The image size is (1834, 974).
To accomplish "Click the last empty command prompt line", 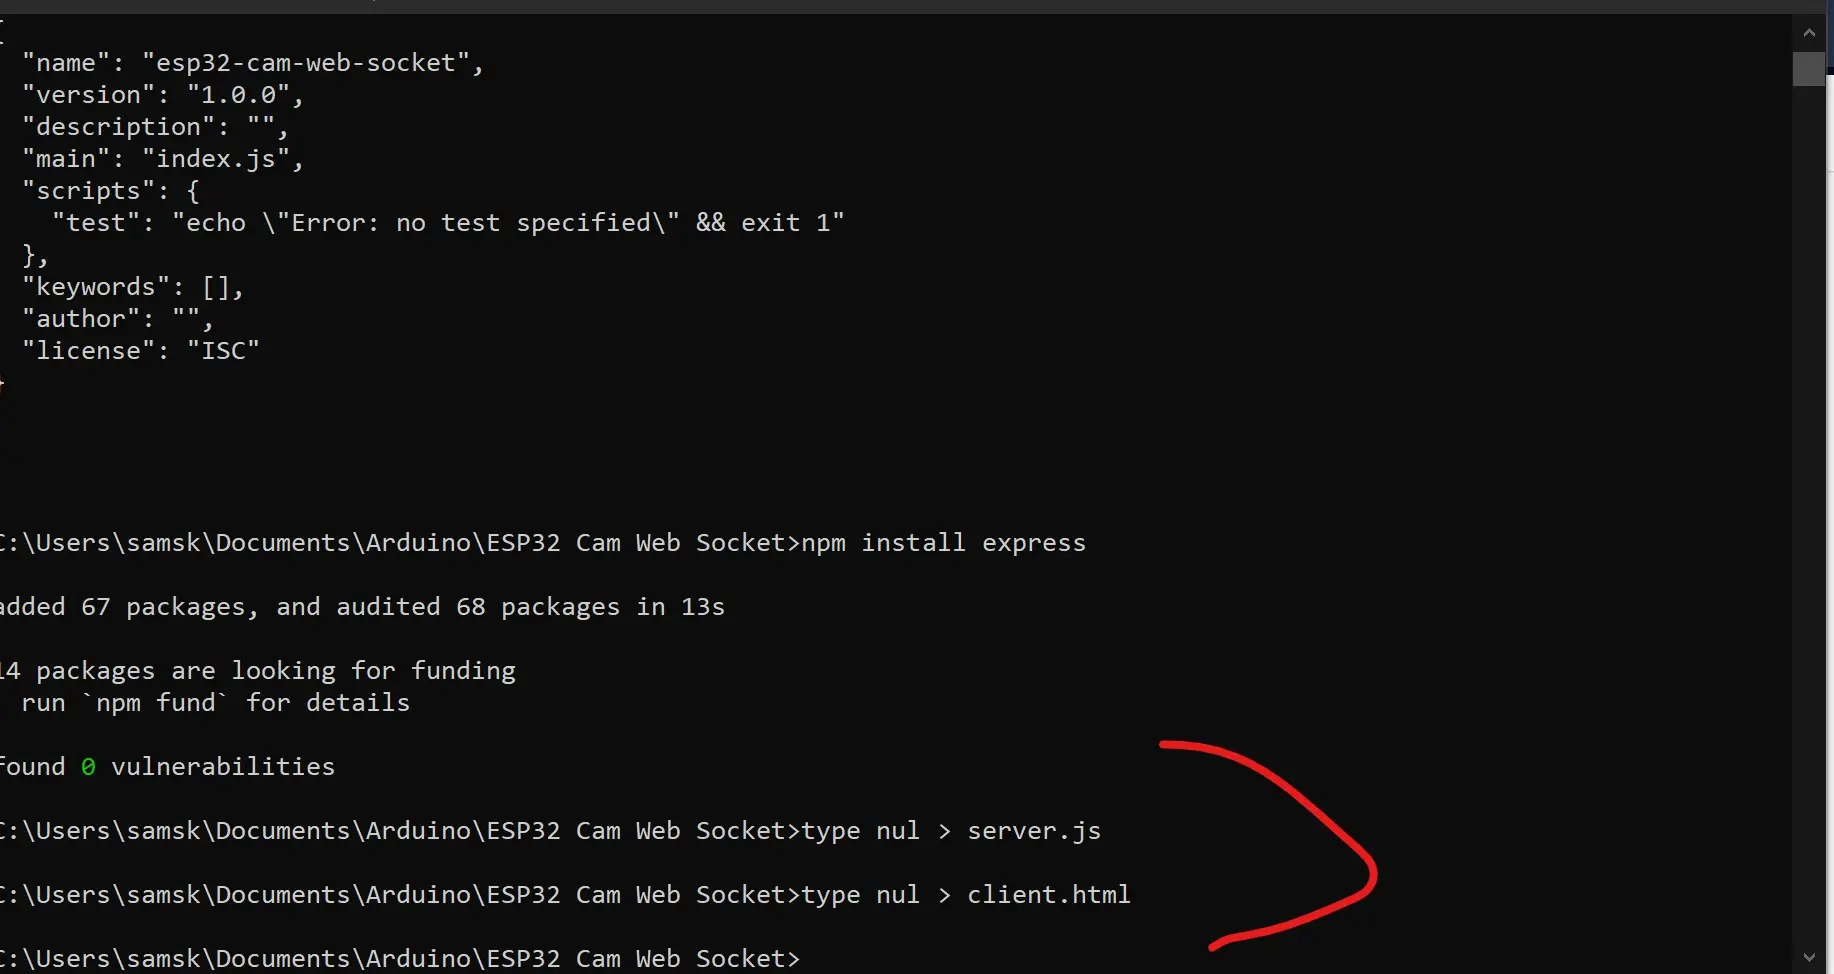I will point(400,959).
